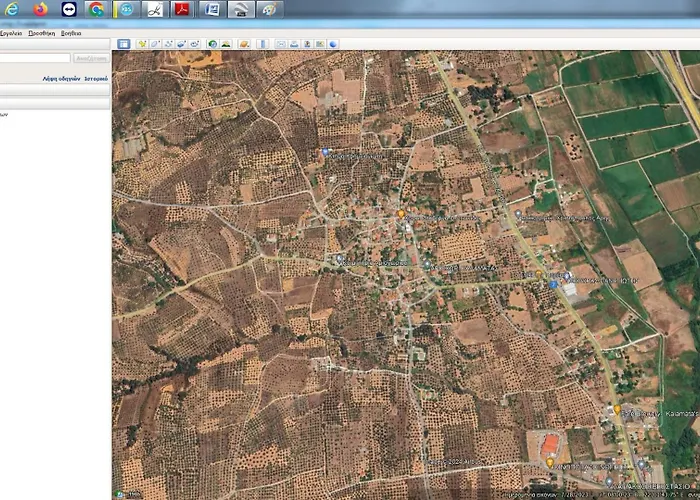Click the Record a Tour icon
This screenshot has height=500, width=700.
195,44
